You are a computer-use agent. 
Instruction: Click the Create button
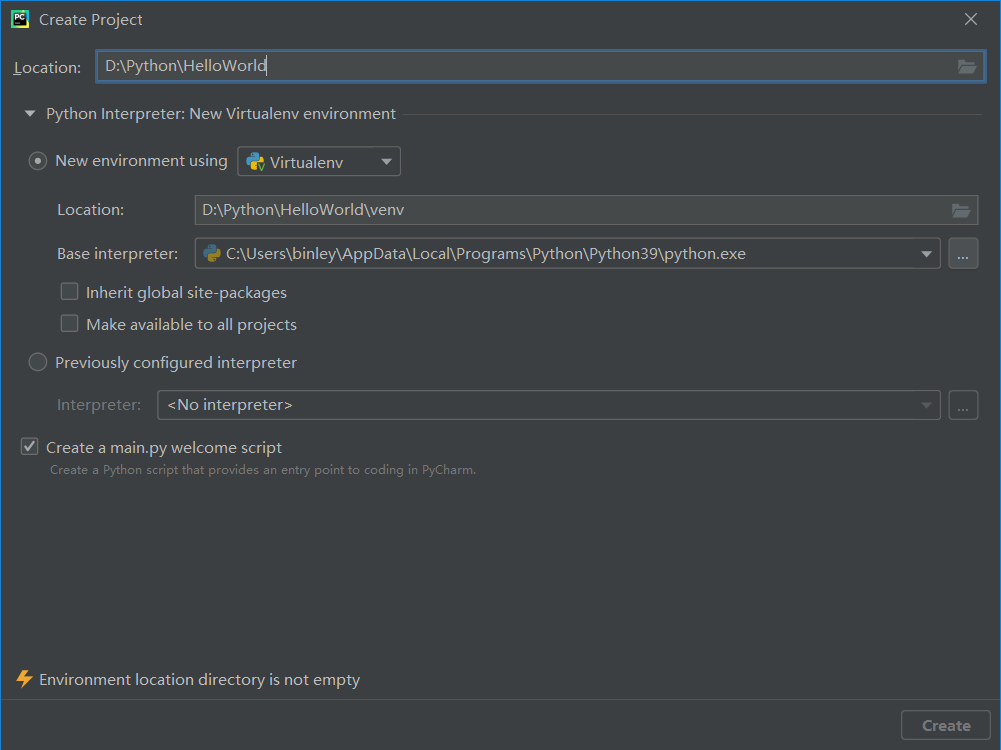[x=945, y=726]
